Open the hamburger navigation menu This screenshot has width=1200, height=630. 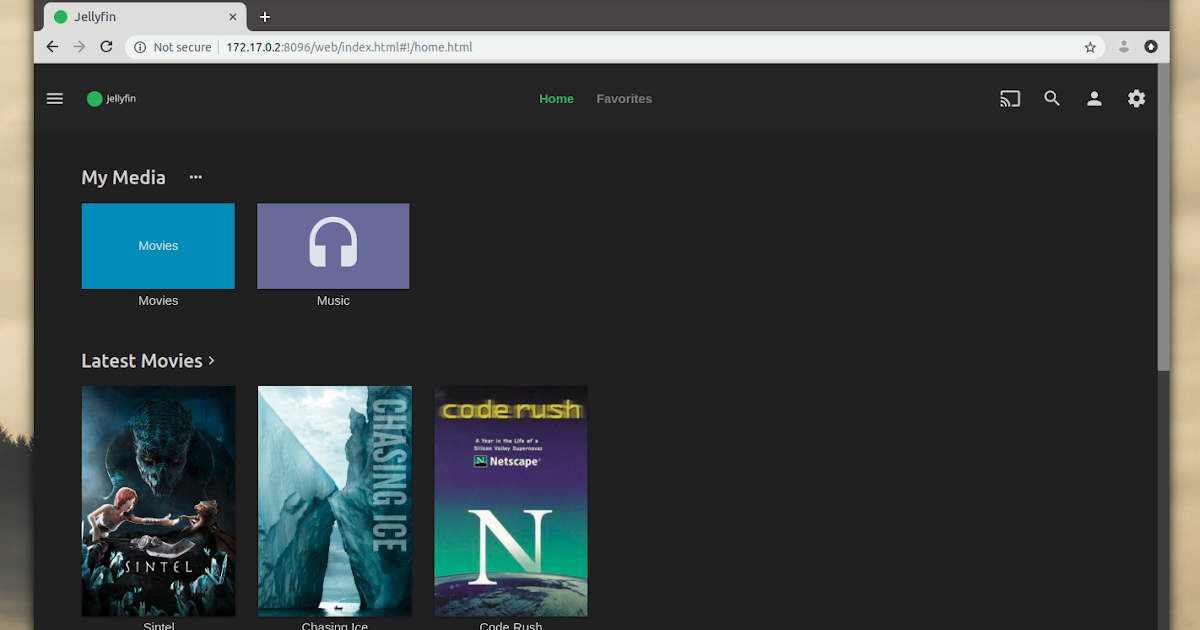click(55, 98)
